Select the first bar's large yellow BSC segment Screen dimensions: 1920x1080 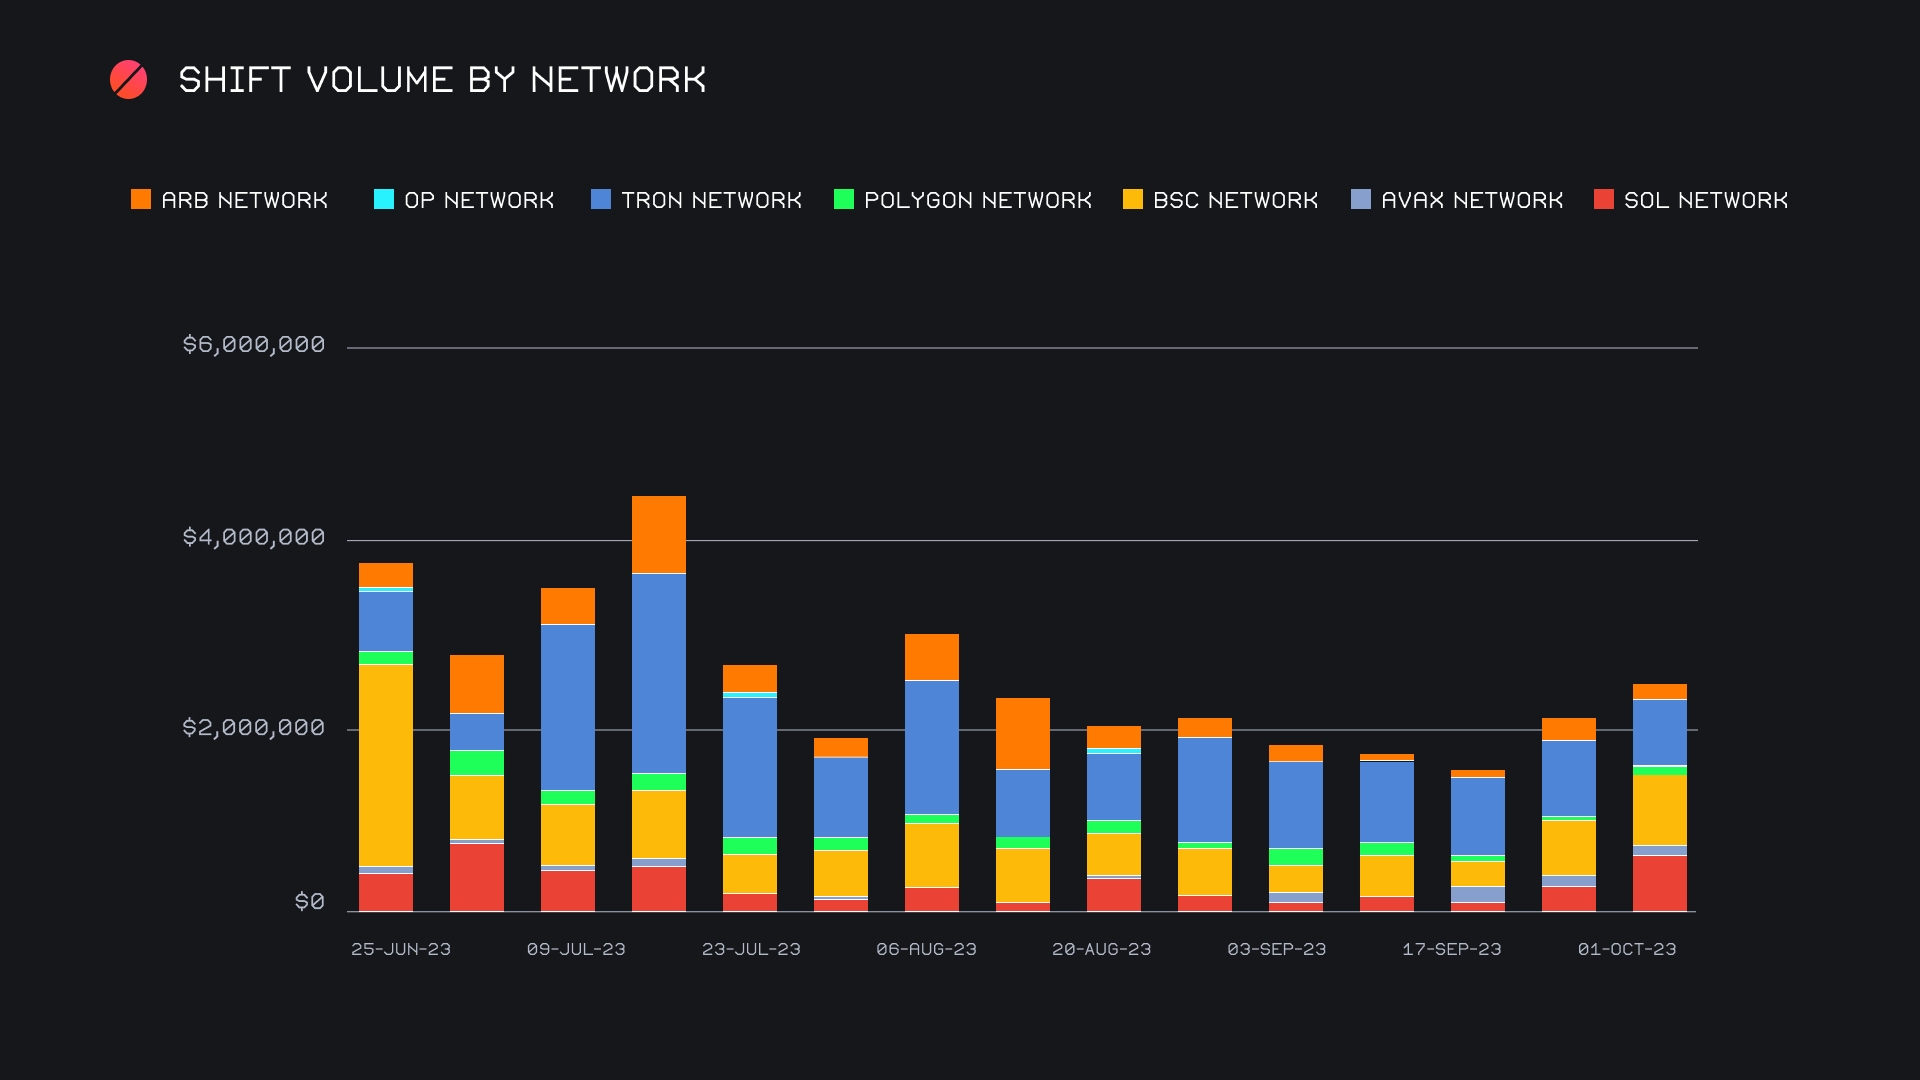click(386, 765)
